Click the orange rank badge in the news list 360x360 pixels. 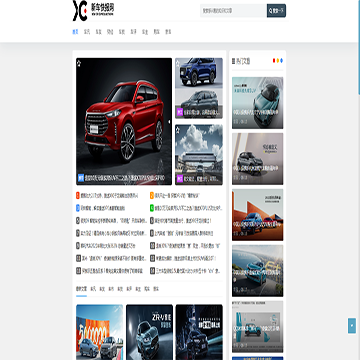click(152, 195)
